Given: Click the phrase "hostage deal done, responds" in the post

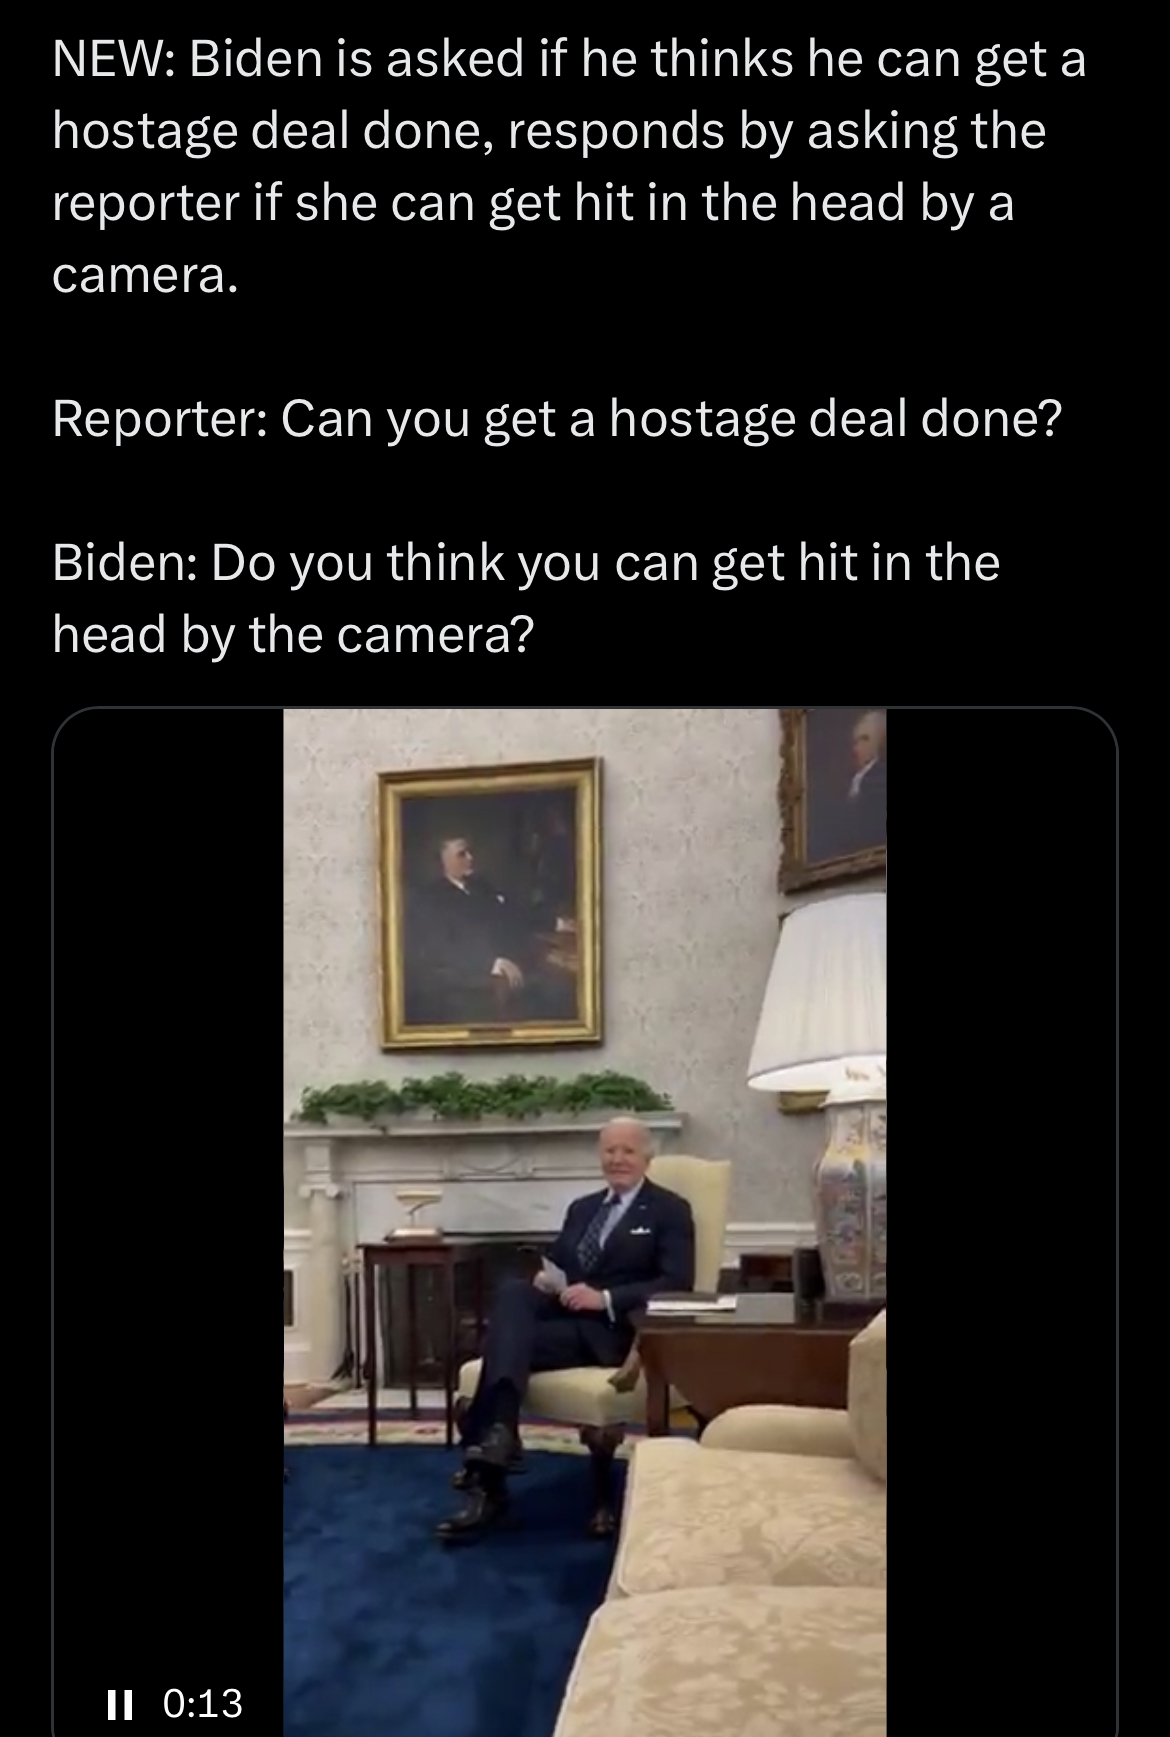Looking at the screenshot, I should (388, 132).
